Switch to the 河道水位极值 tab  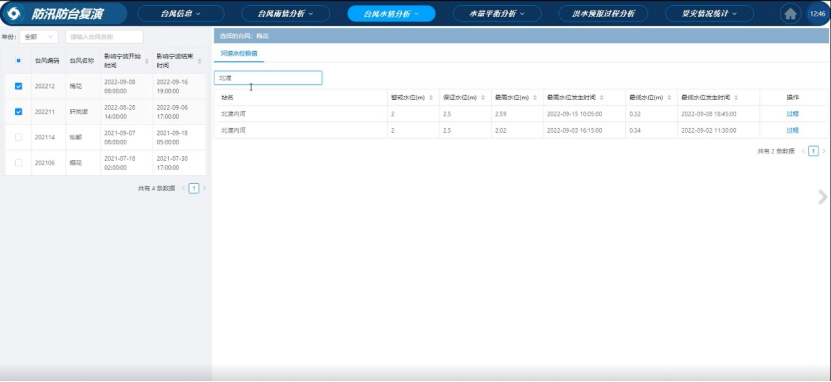point(239,54)
